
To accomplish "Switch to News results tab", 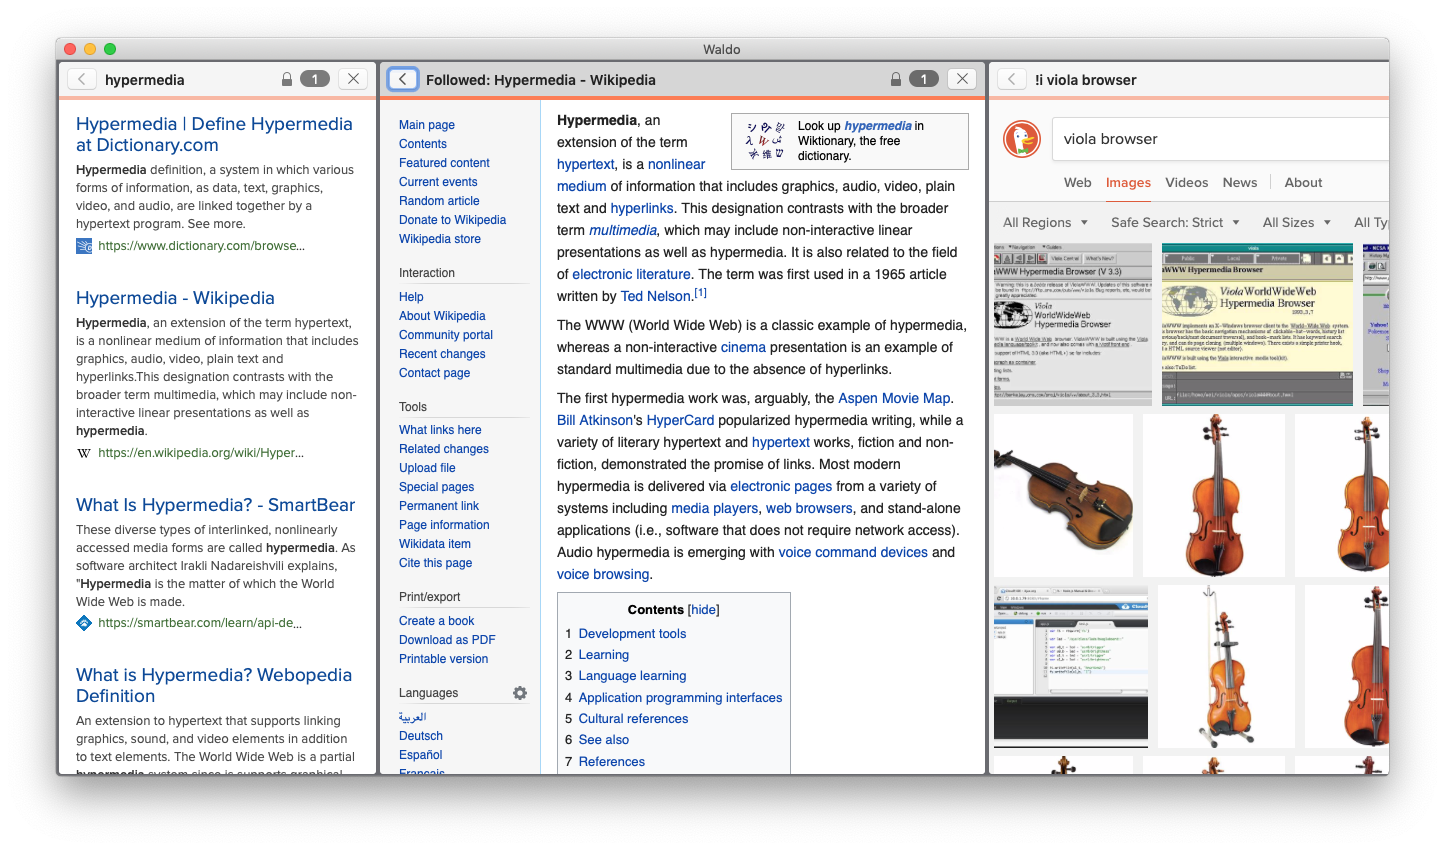I will (1240, 183).
